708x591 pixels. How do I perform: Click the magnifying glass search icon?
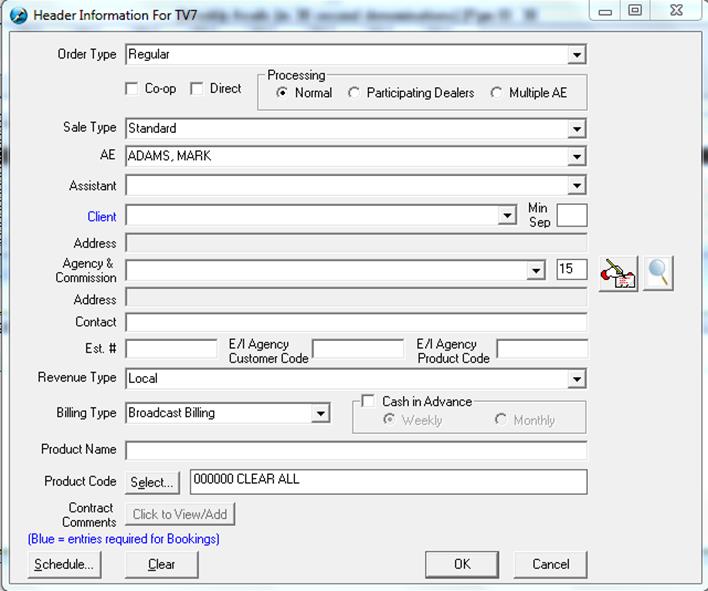click(658, 272)
